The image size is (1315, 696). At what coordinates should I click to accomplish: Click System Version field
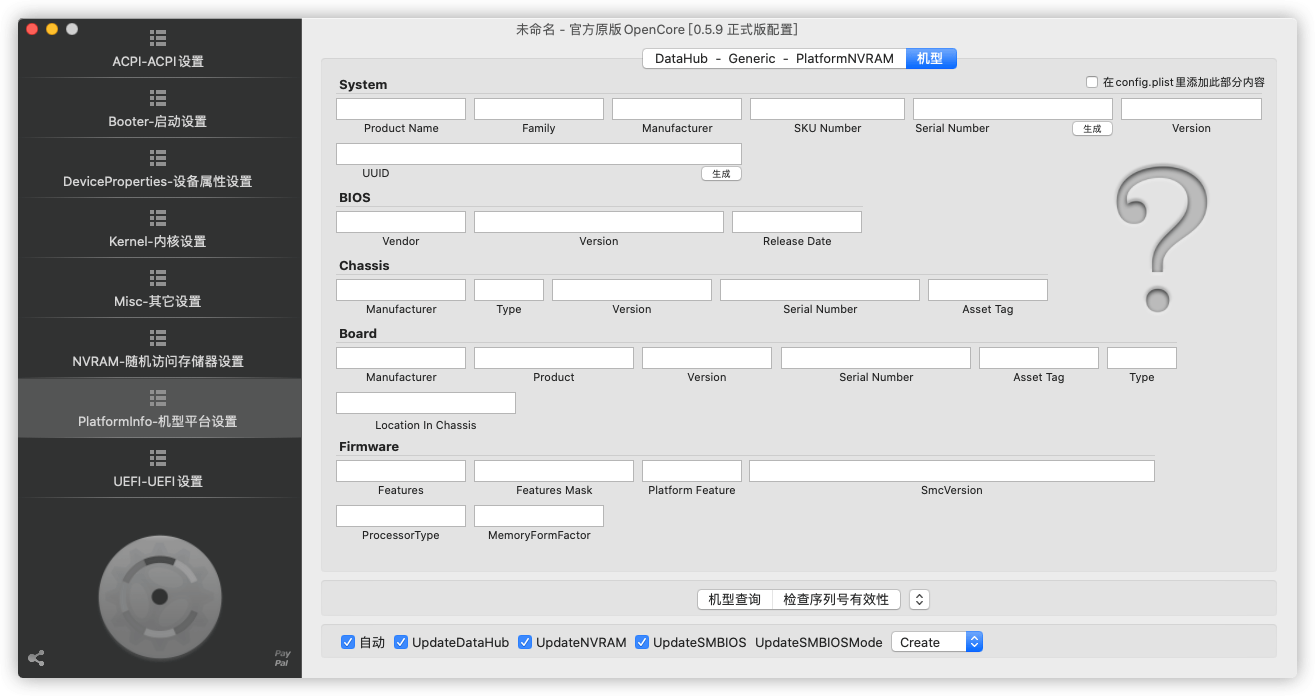click(1191, 109)
